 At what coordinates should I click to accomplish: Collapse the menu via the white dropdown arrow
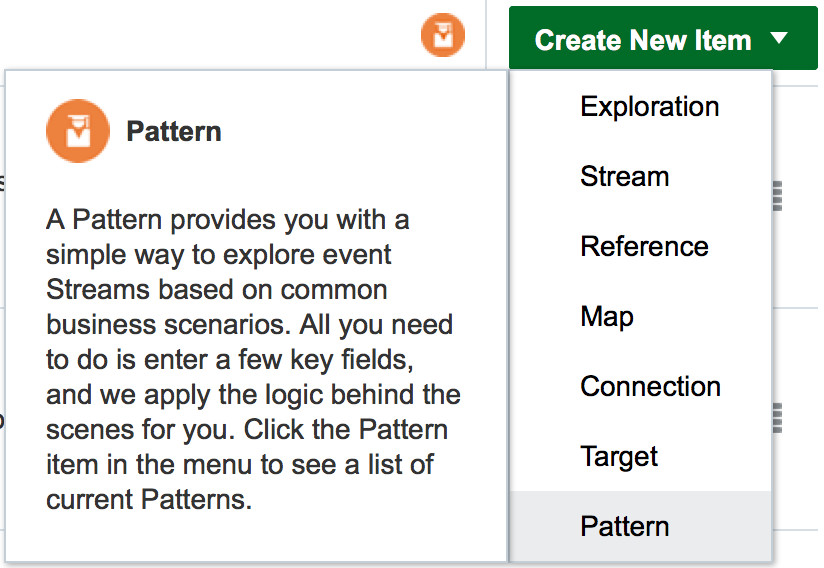pos(779,38)
